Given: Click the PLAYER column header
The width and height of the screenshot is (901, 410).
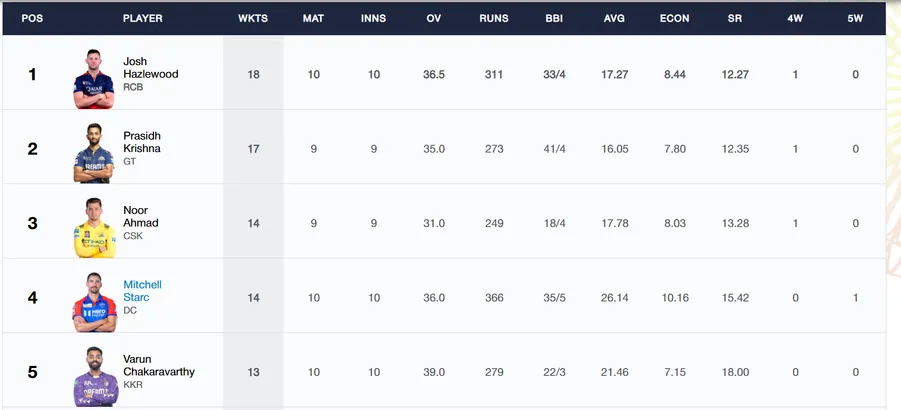Looking at the screenshot, I should (143, 18).
